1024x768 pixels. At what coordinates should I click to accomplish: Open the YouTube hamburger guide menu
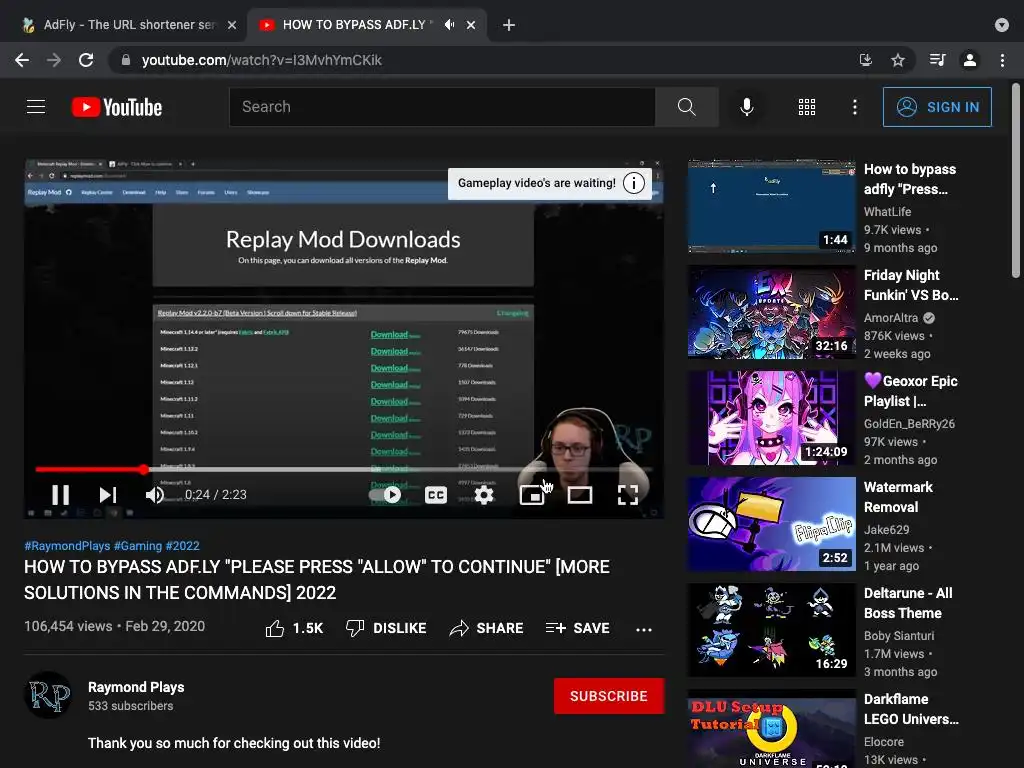click(36, 106)
